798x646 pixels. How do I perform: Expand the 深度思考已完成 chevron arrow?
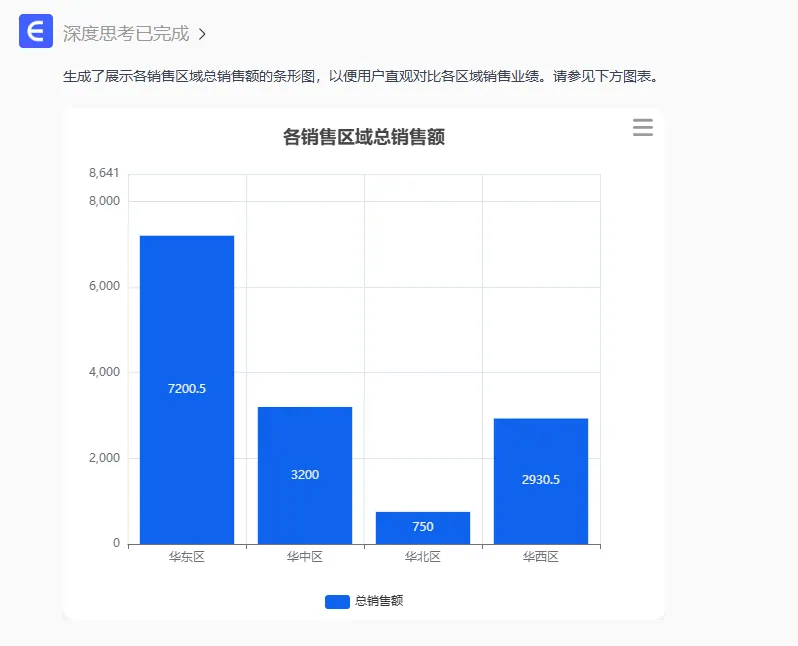point(202,34)
